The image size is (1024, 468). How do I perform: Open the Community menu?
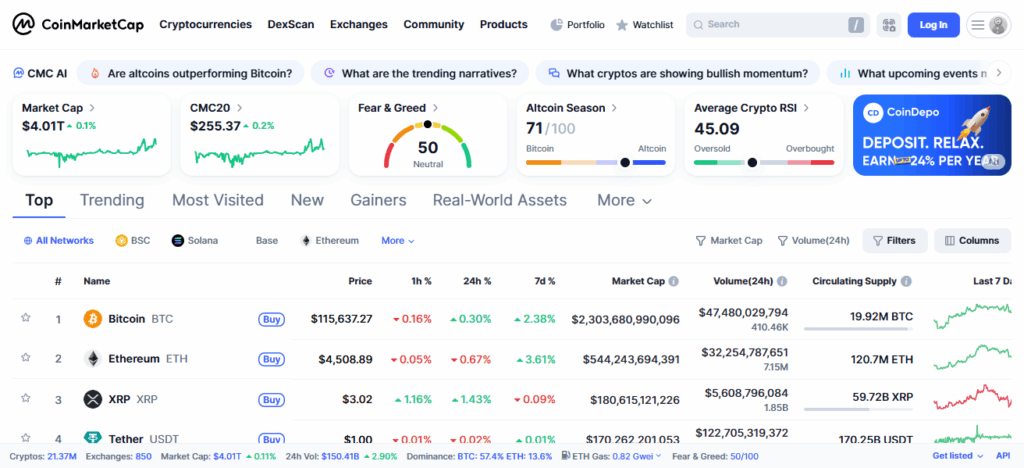click(434, 25)
